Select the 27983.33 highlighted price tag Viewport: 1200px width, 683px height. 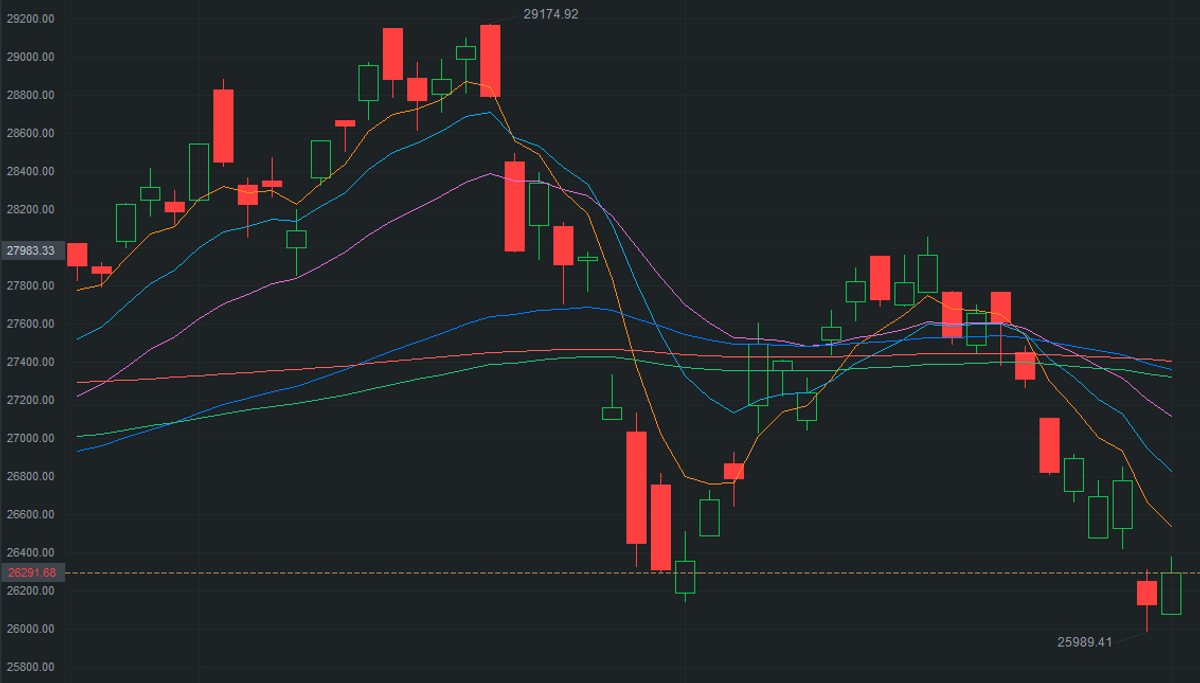tap(30, 250)
